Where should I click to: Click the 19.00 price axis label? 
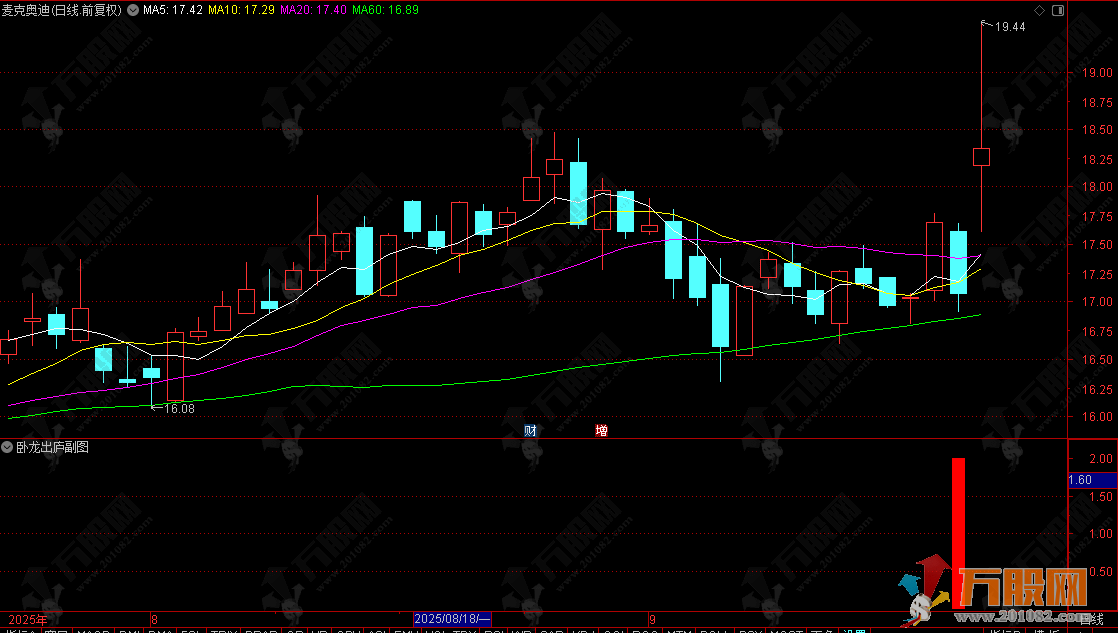tap(1097, 73)
